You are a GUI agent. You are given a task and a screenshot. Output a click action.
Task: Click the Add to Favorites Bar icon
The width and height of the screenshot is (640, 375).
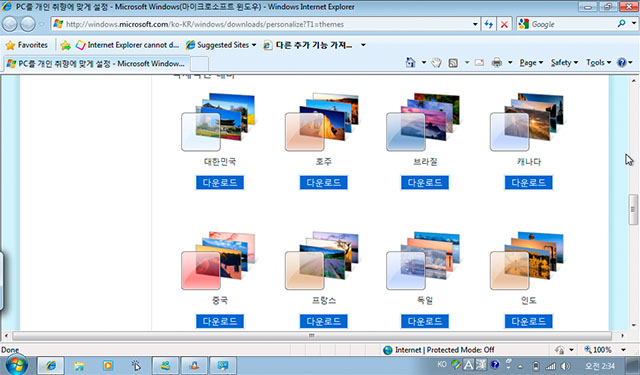[x=65, y=45]
